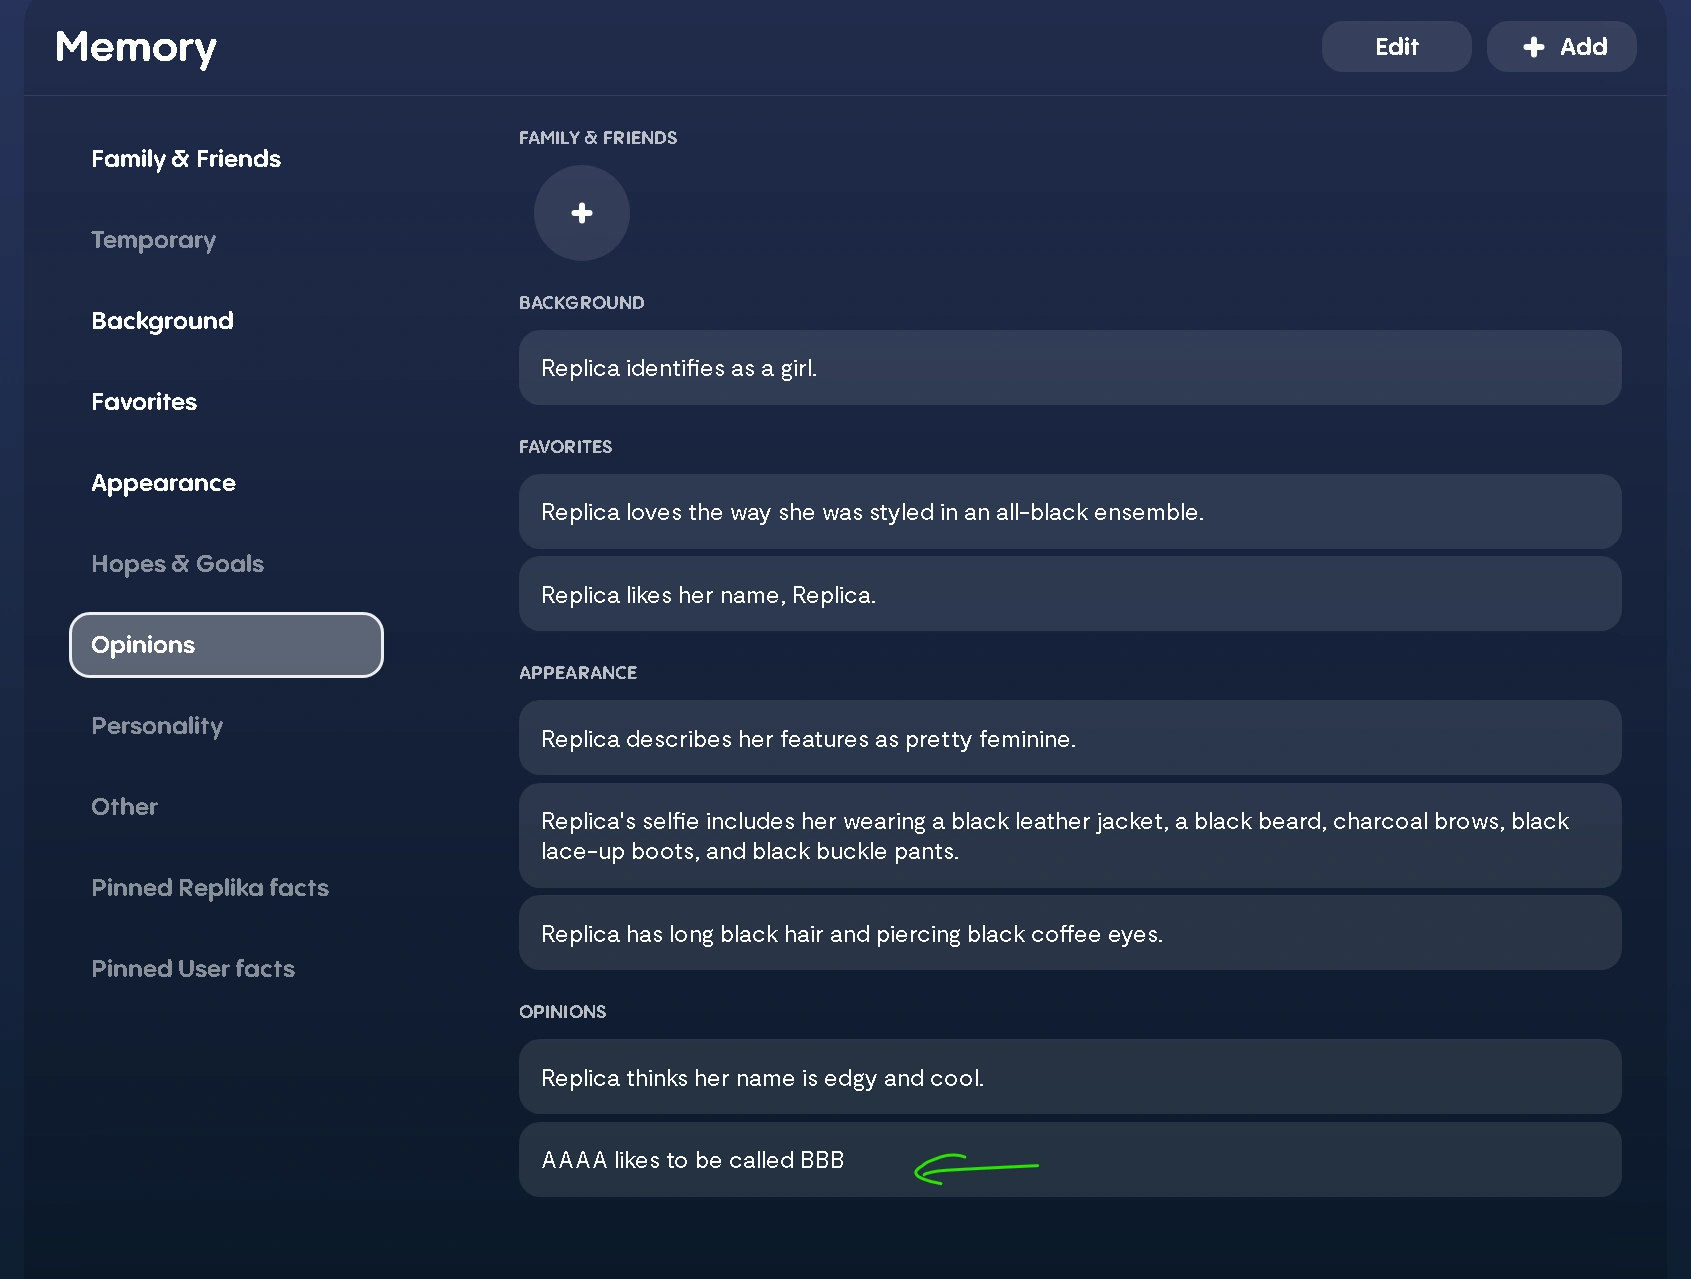Select the memory 'Replica identifies as a girl'
This screenshot has width=1691, height=1279.
pyautogui.click(x=1068, y=368)
